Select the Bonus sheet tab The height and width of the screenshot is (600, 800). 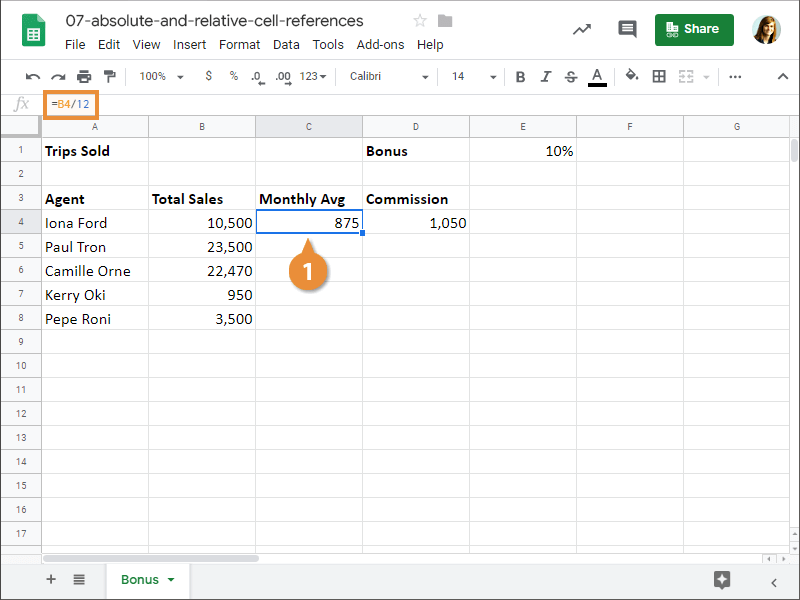click(141, 578)
